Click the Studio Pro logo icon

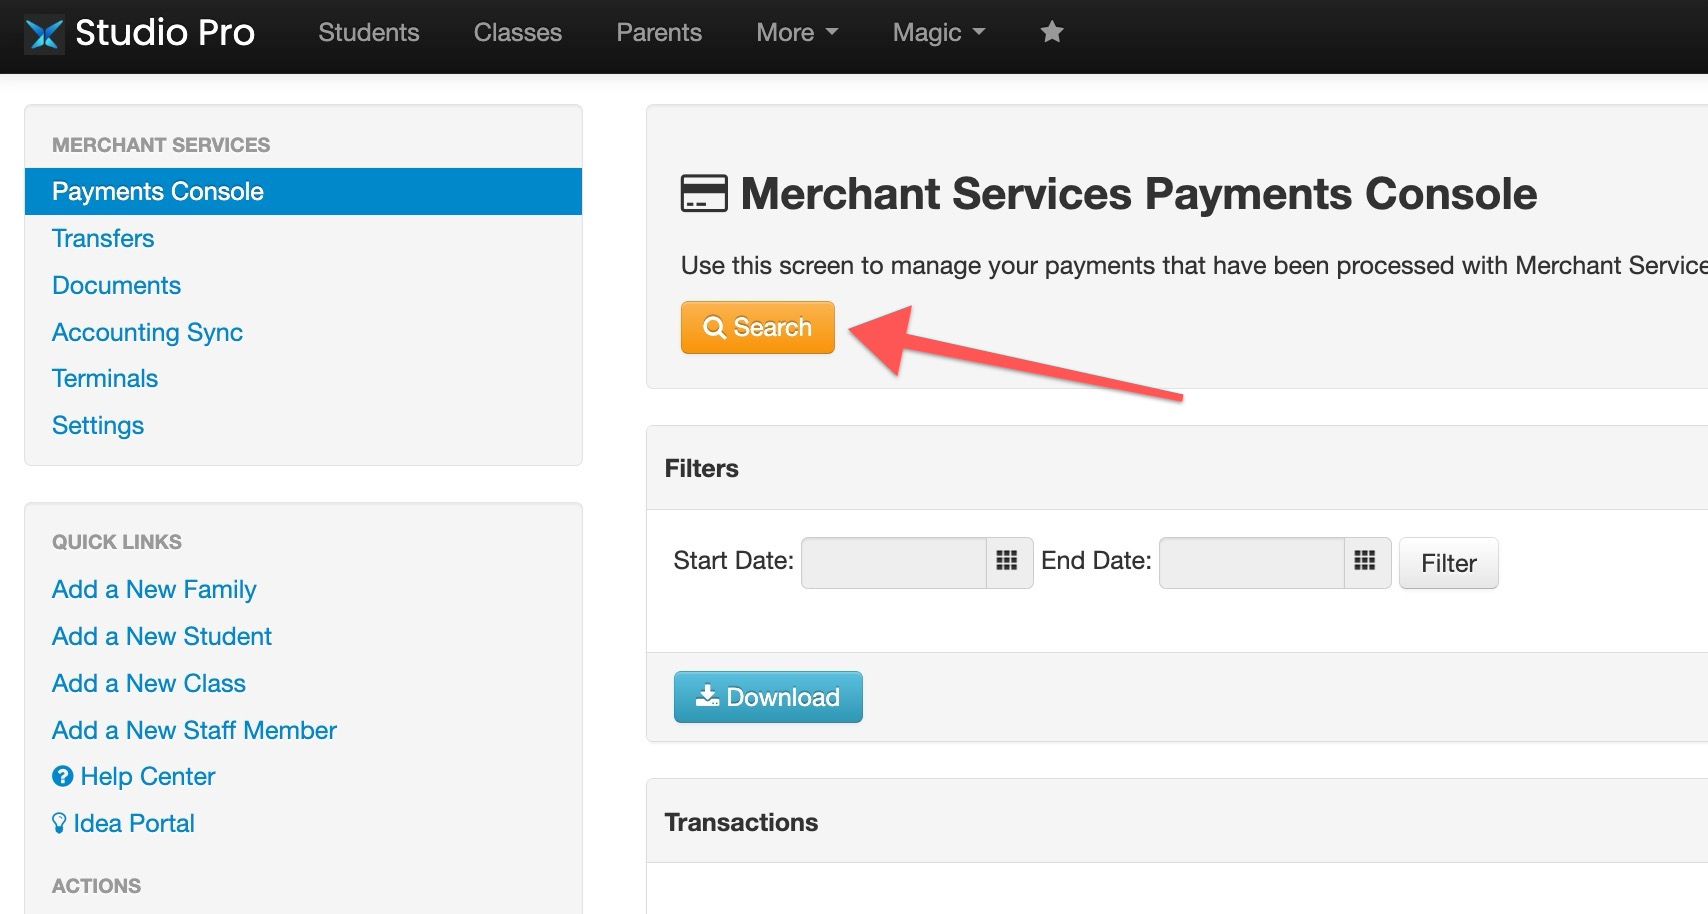click(44, 34)
